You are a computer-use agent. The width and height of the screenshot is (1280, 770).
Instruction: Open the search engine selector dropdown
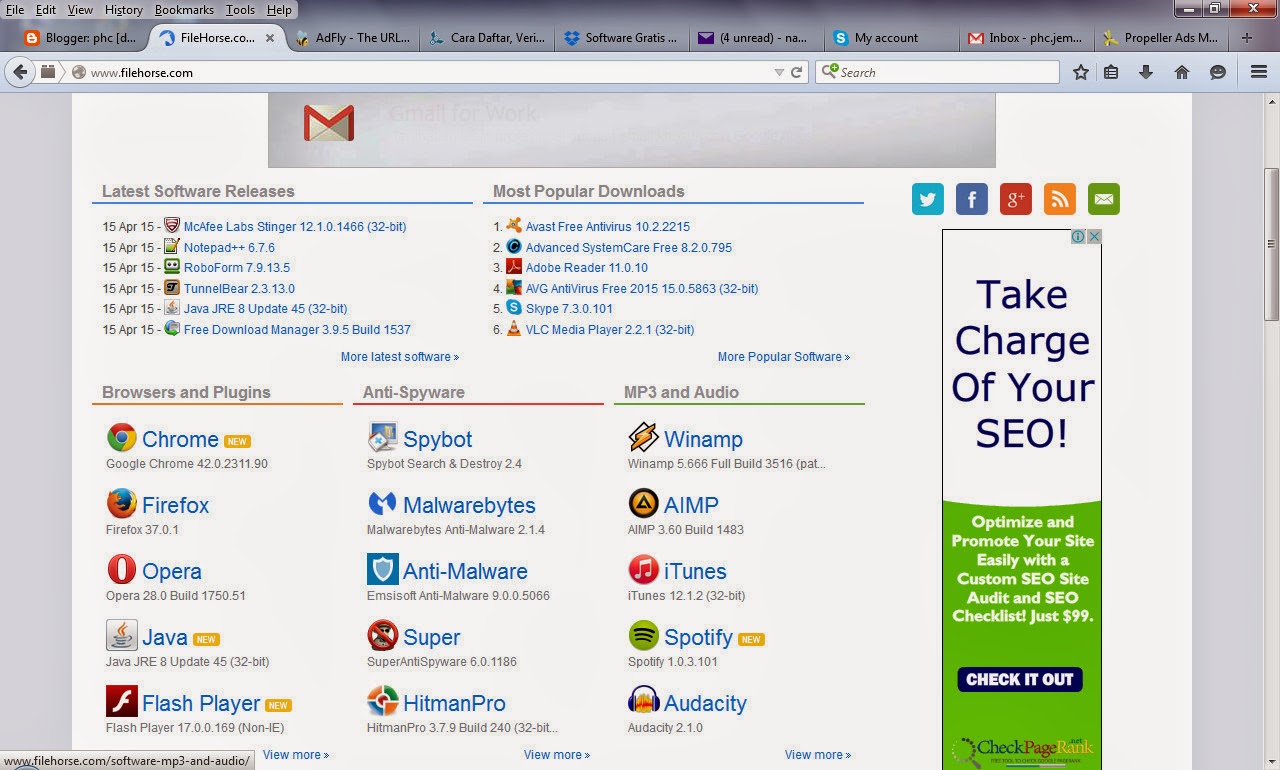[828, 72]
